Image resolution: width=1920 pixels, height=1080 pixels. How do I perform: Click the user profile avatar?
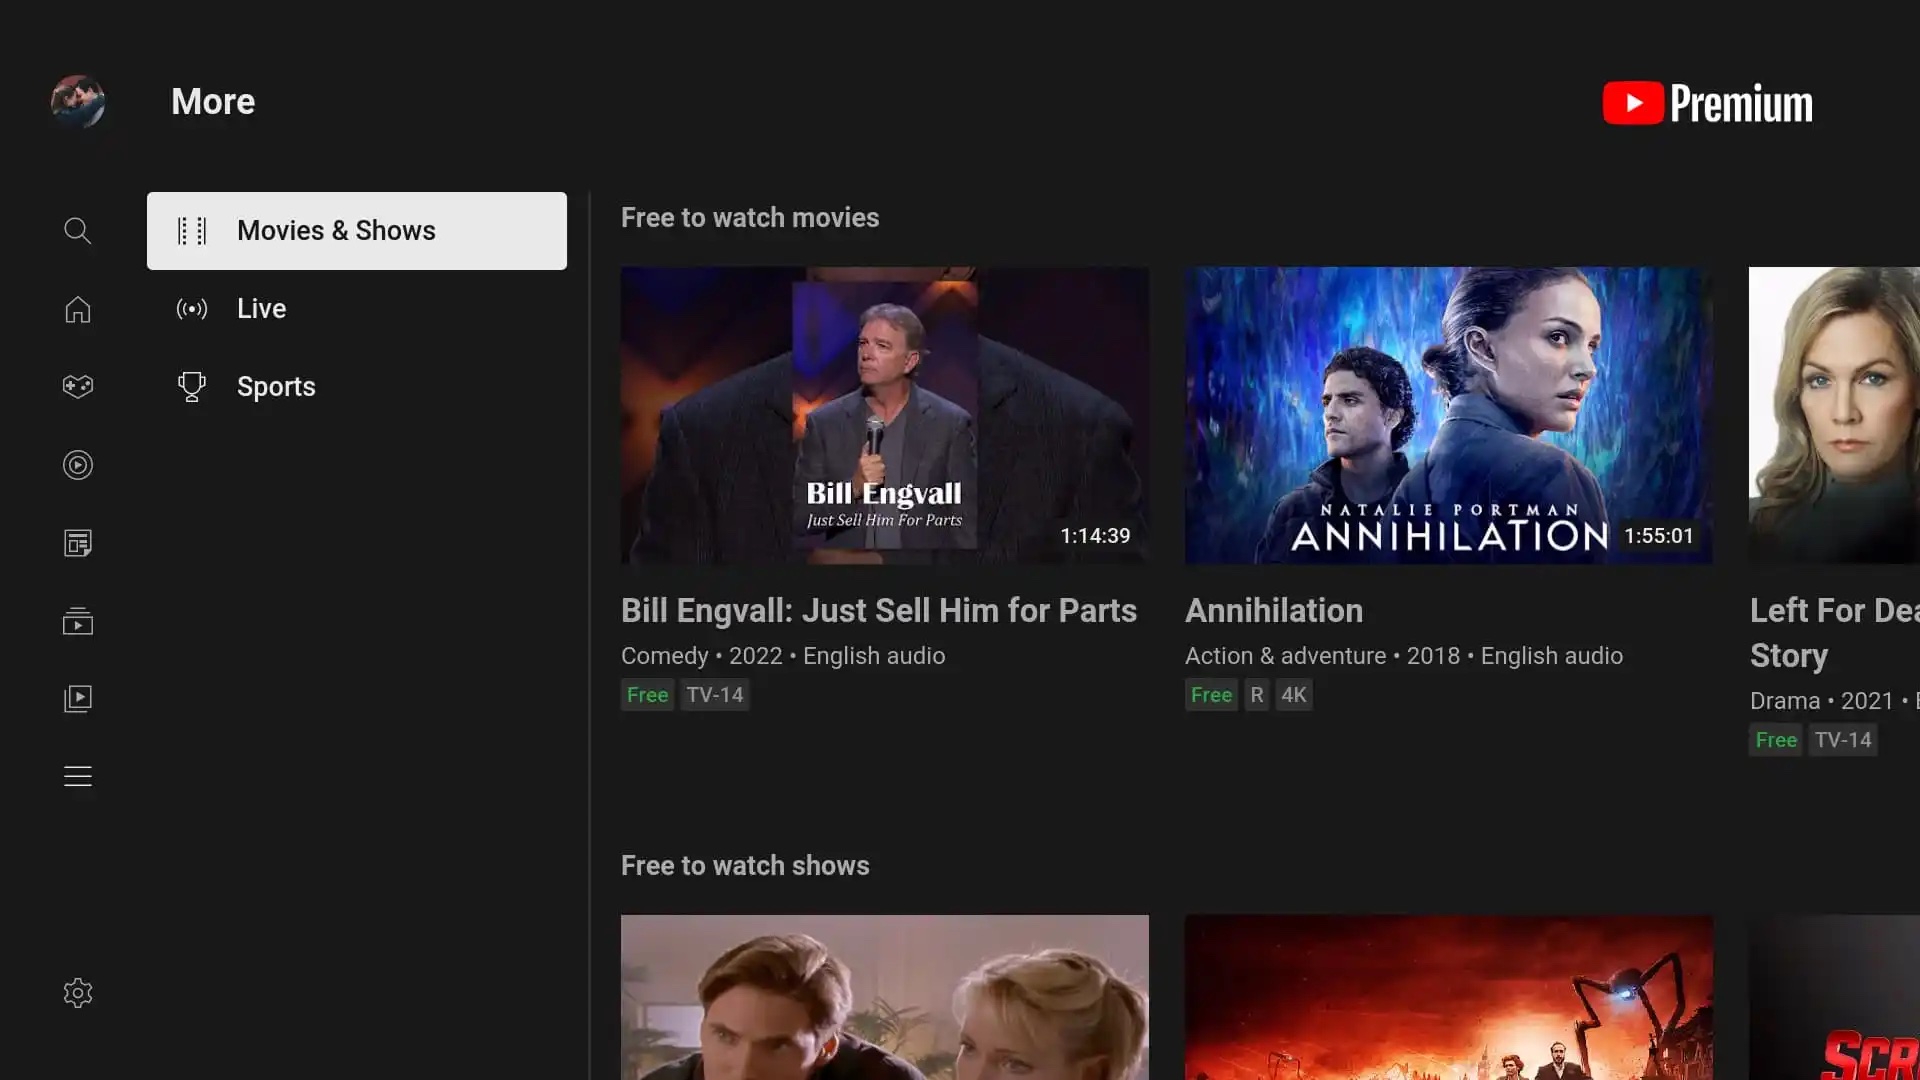[78, 101]
